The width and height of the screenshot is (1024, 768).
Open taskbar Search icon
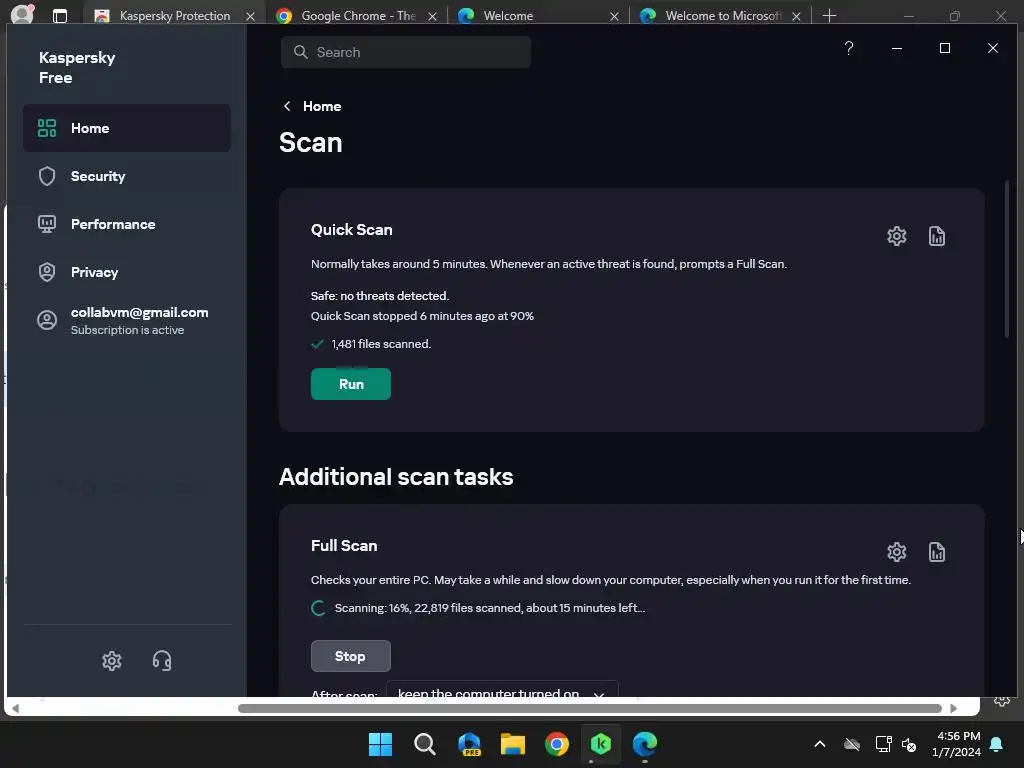tap(424, 744)
